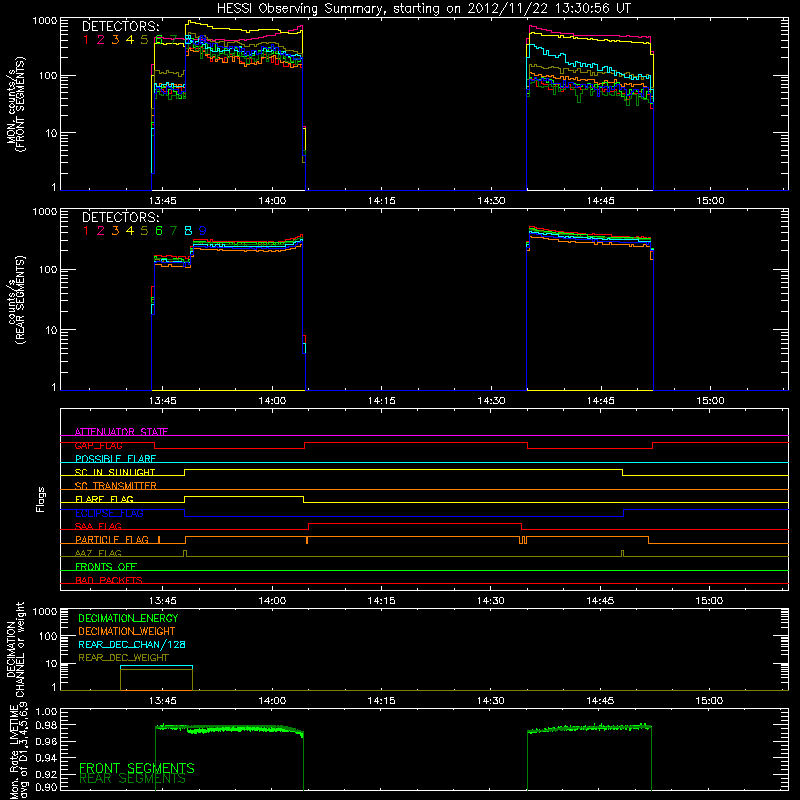Screen dimensions: 800x800
Task: Select the POSSIBLE_FLARE flag label
Action: (x=115, y=459)
